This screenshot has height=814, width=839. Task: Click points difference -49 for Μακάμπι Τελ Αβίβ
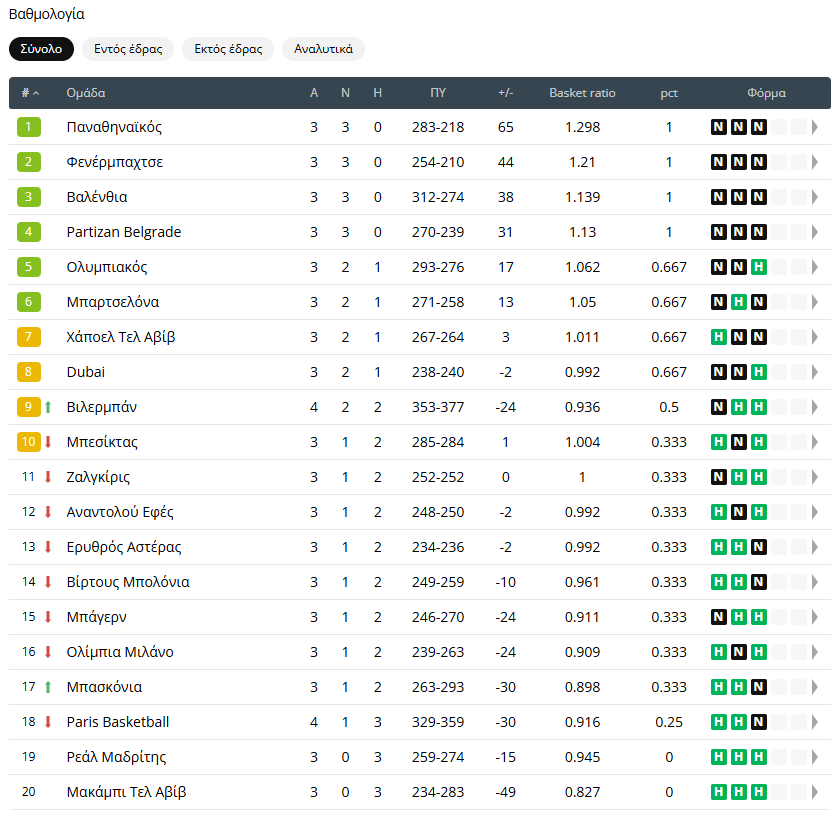pyautogui.click(x=506, y=792)
